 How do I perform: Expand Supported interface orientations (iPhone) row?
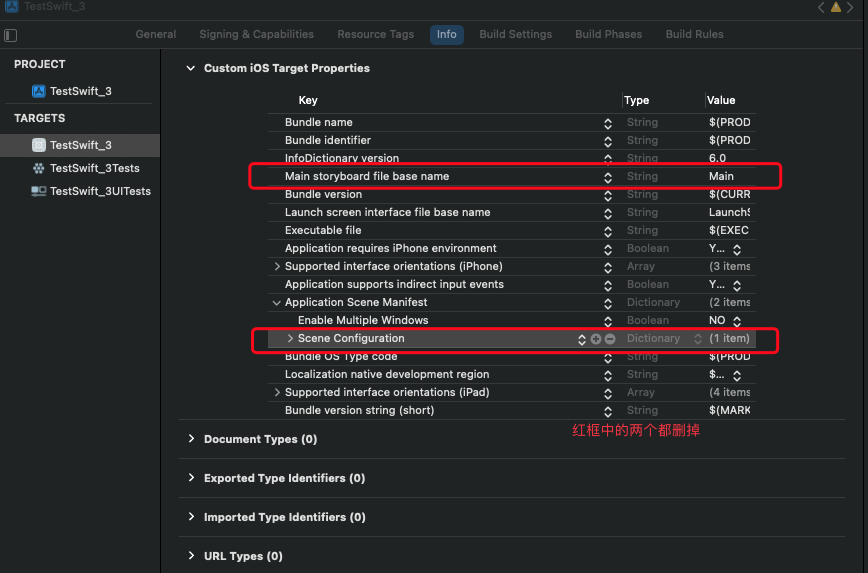[x=277, y=267]
